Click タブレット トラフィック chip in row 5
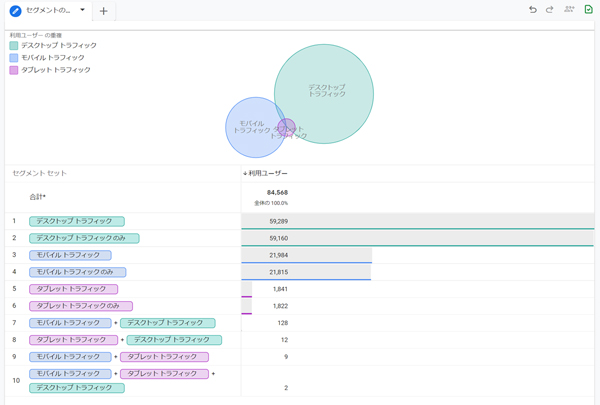Viewport: 600px width, 405px height. 73,289
